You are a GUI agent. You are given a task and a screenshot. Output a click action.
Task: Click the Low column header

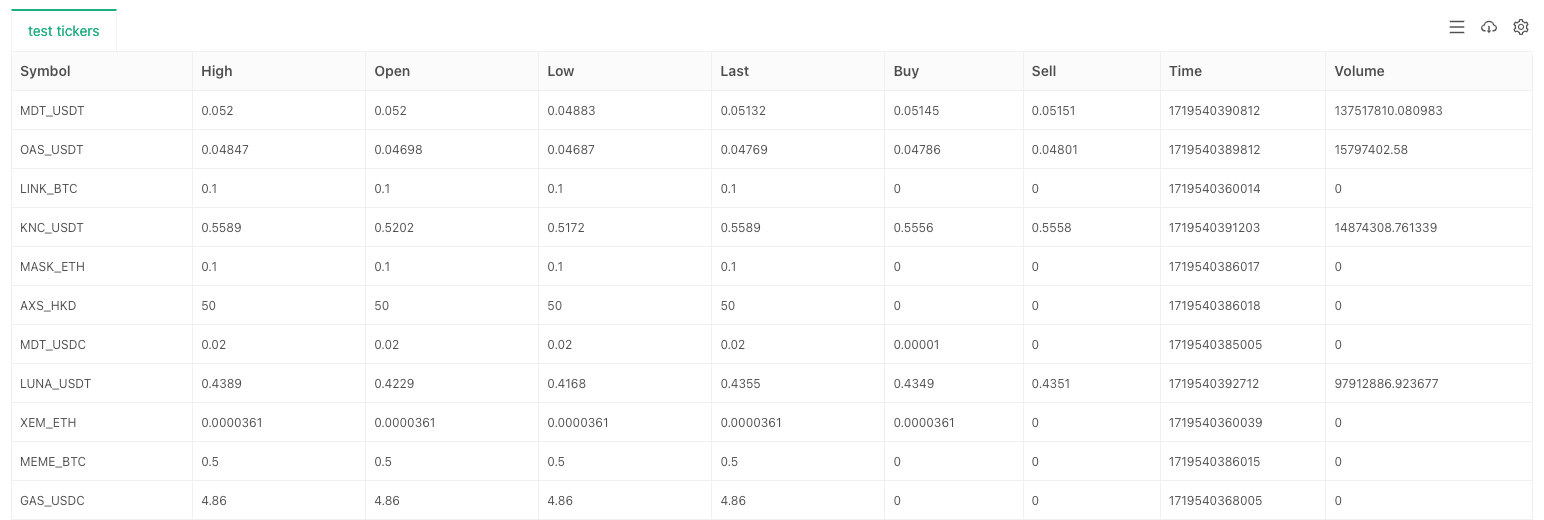[x=561, y=71]
